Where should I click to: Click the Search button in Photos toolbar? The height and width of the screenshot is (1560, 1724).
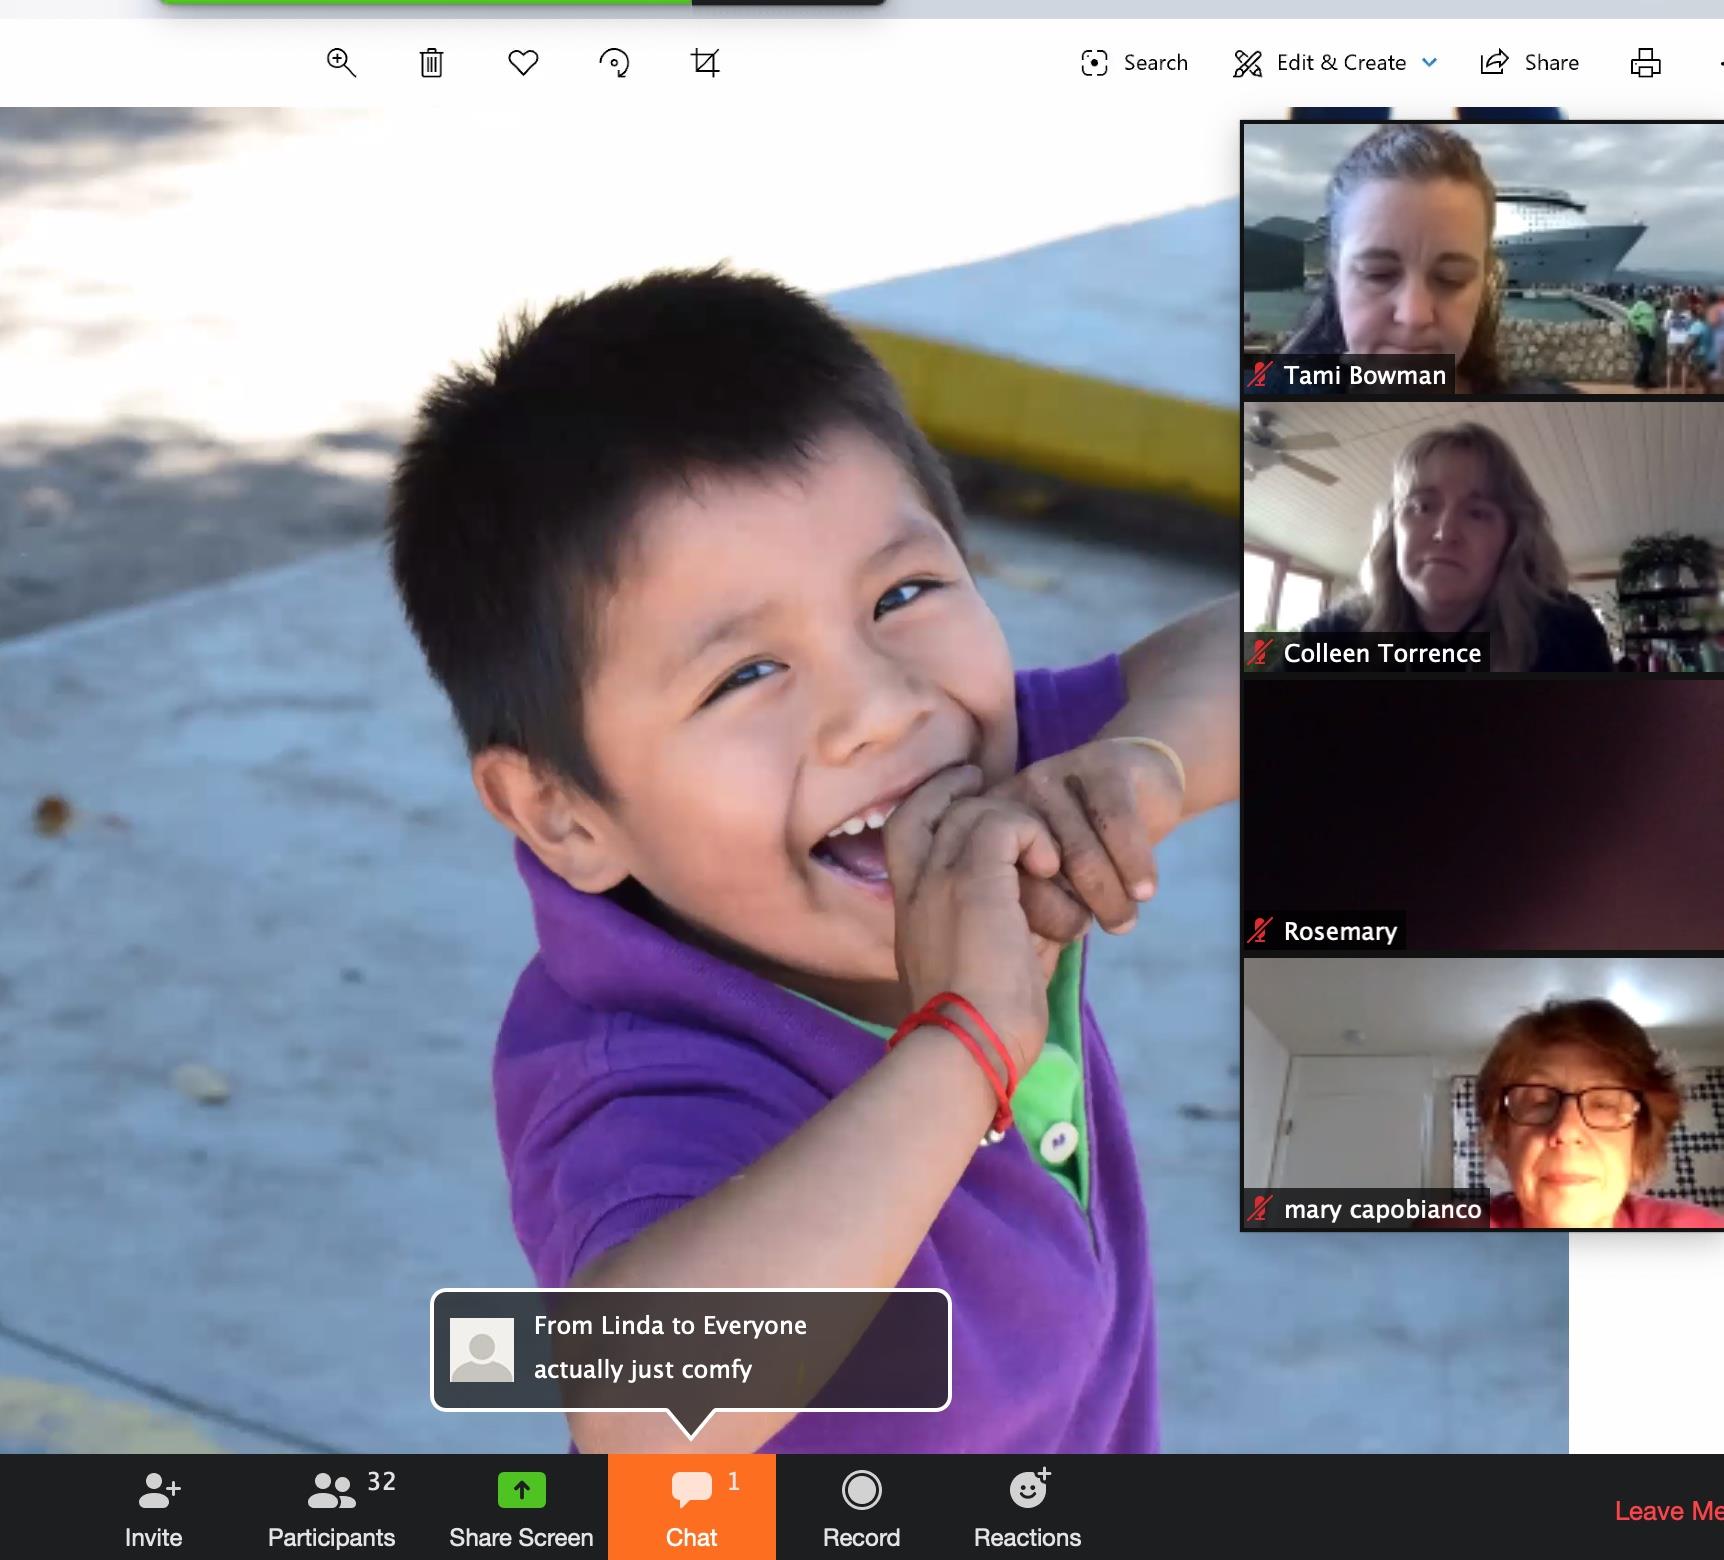[1134, 63]
